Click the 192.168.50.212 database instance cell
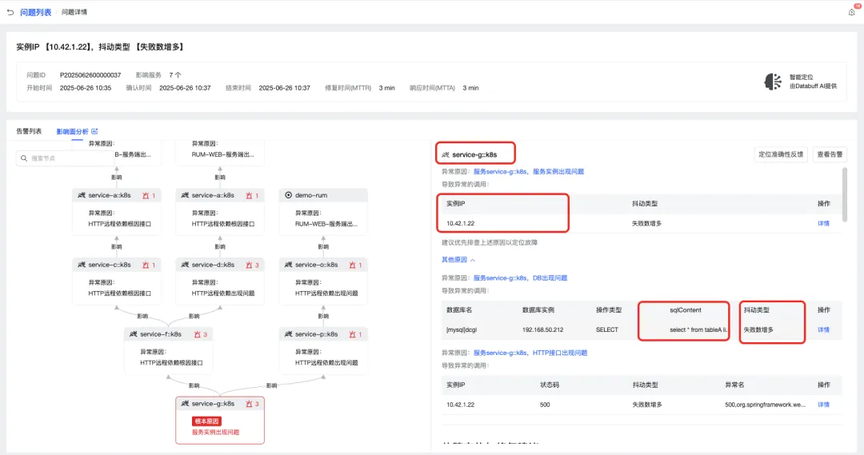The image size is (864, 455). (x=543, y=329)
